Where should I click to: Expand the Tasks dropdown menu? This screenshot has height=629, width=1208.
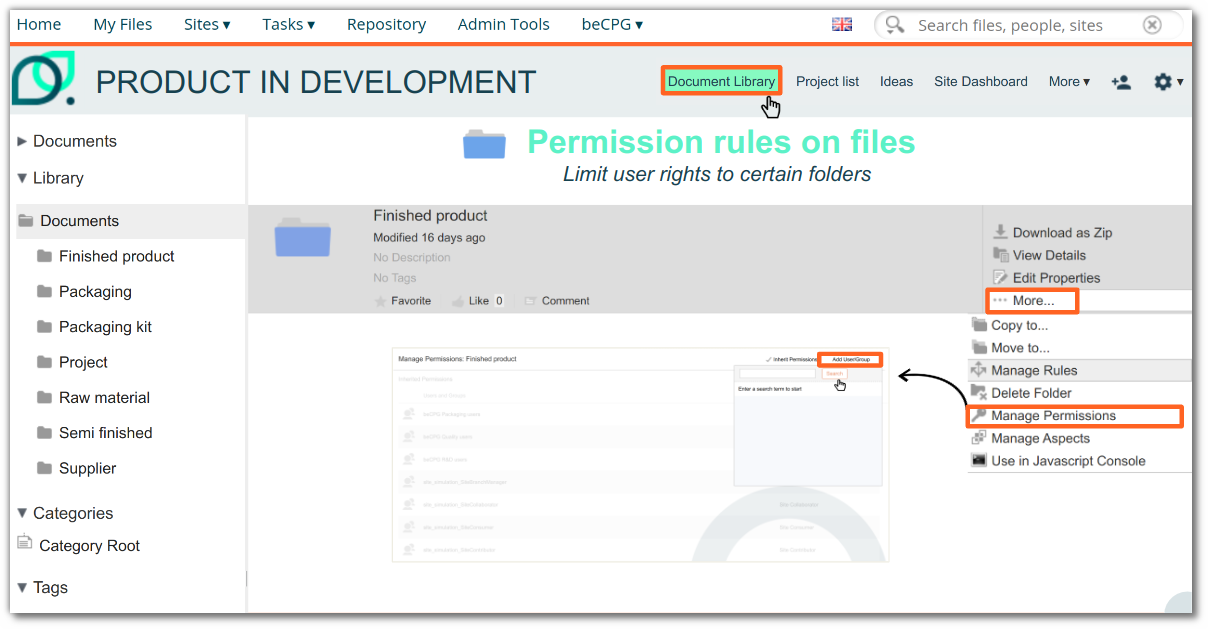coord(288,25)
